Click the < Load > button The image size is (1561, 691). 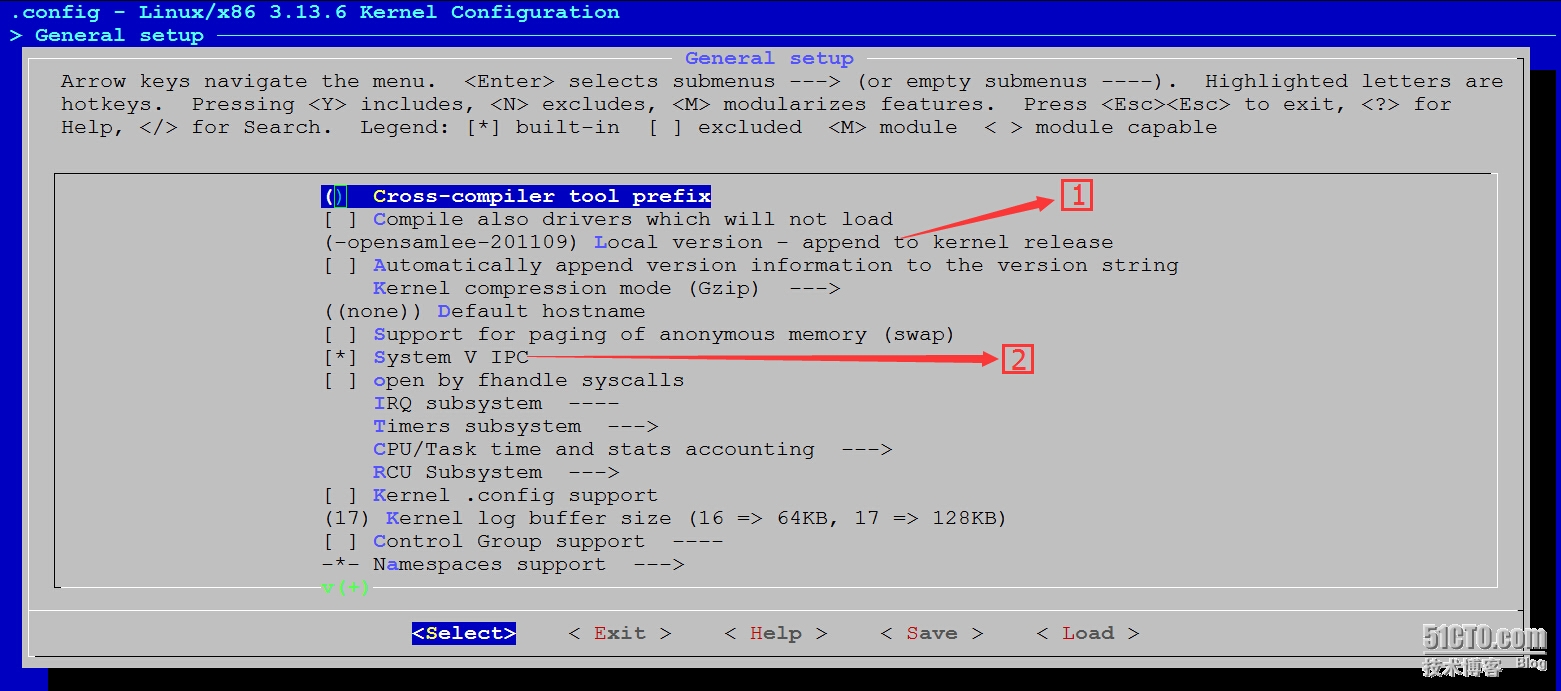(1088, 633)
